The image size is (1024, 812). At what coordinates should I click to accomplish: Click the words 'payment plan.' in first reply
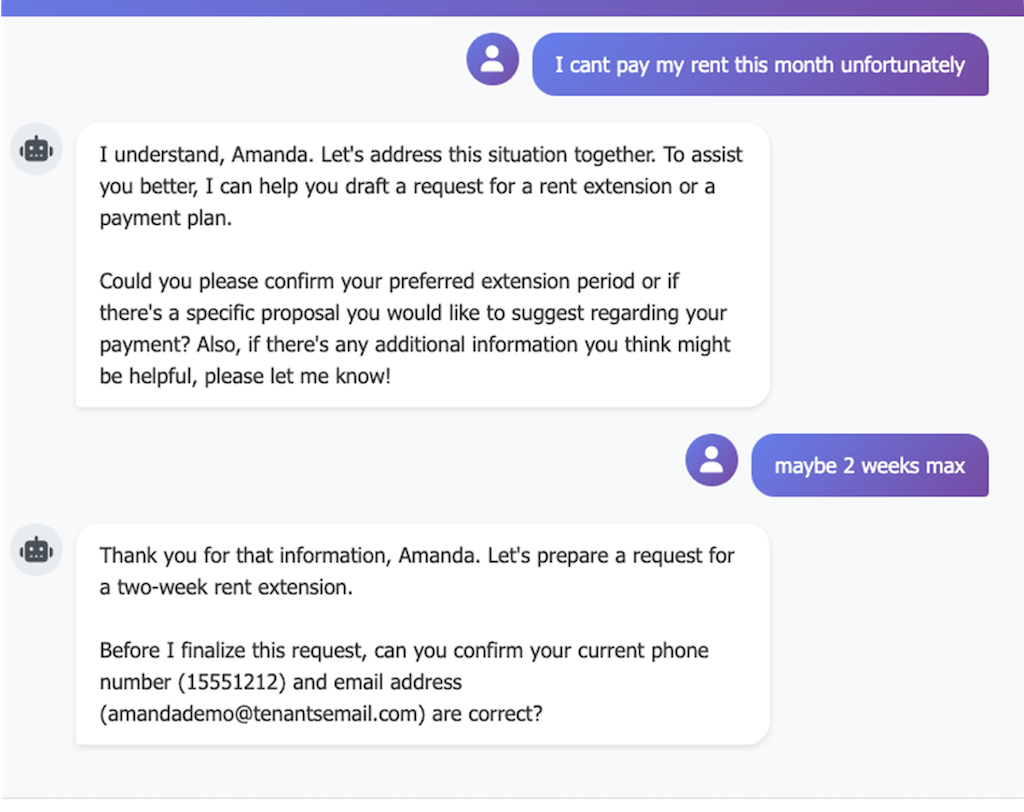tap(165, 218)
